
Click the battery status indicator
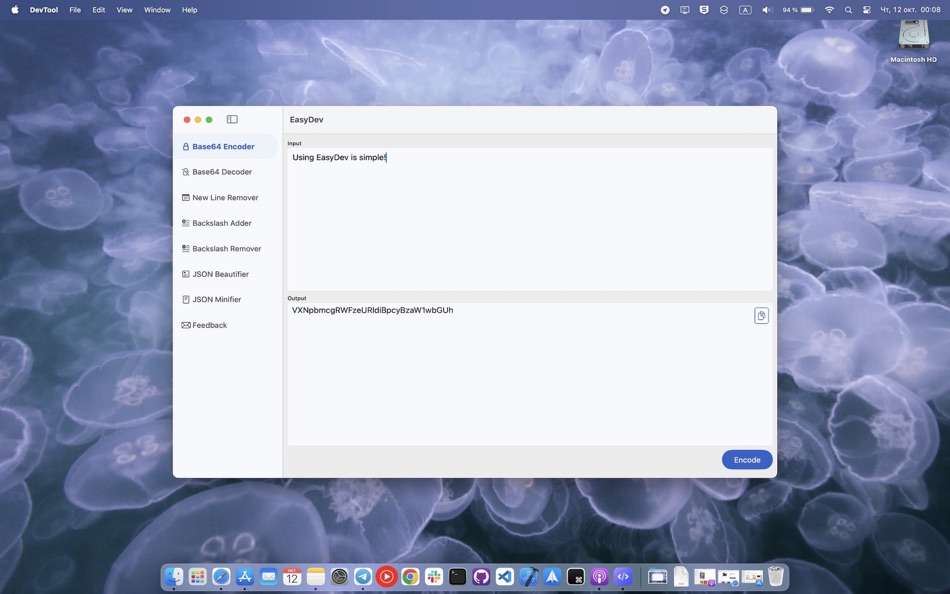pyautogui.click(x=797, y=10)
